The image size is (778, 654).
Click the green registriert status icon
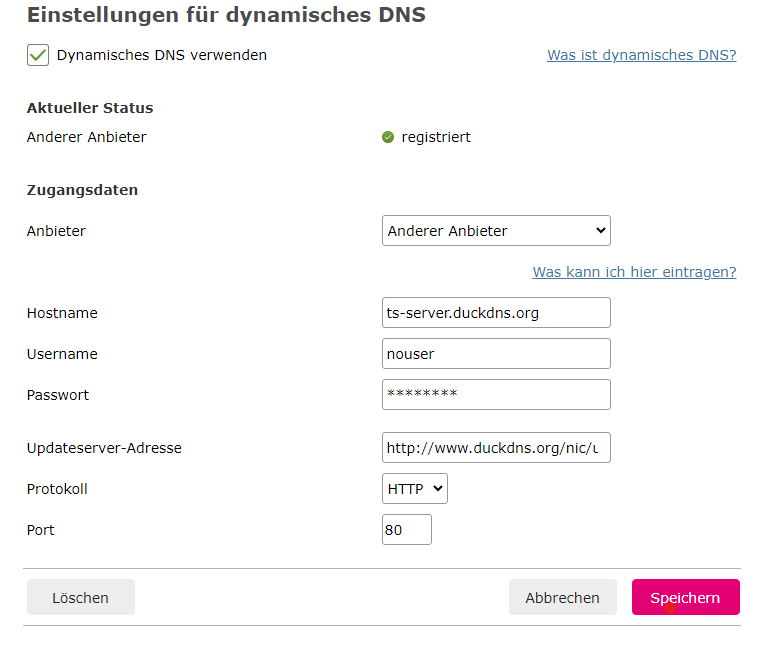[388, 137]
